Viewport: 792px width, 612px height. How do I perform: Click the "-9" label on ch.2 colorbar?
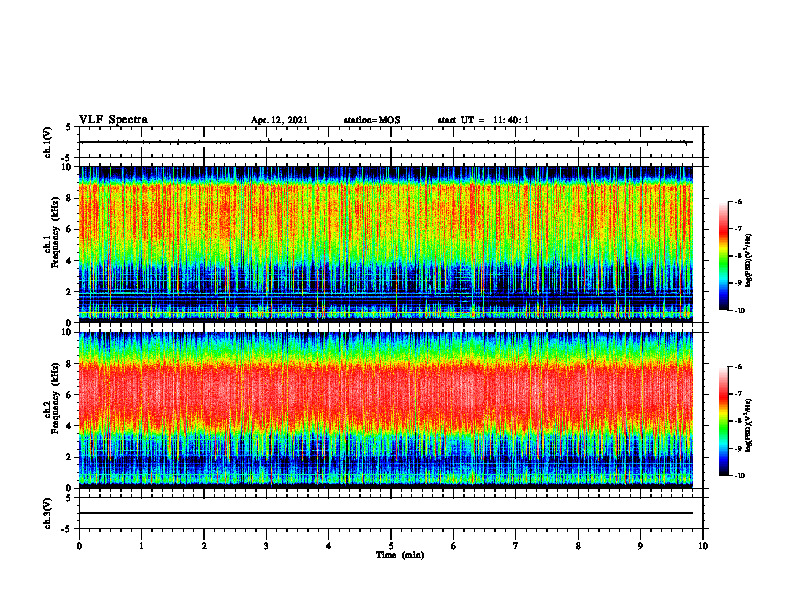[x=738, y=448]
